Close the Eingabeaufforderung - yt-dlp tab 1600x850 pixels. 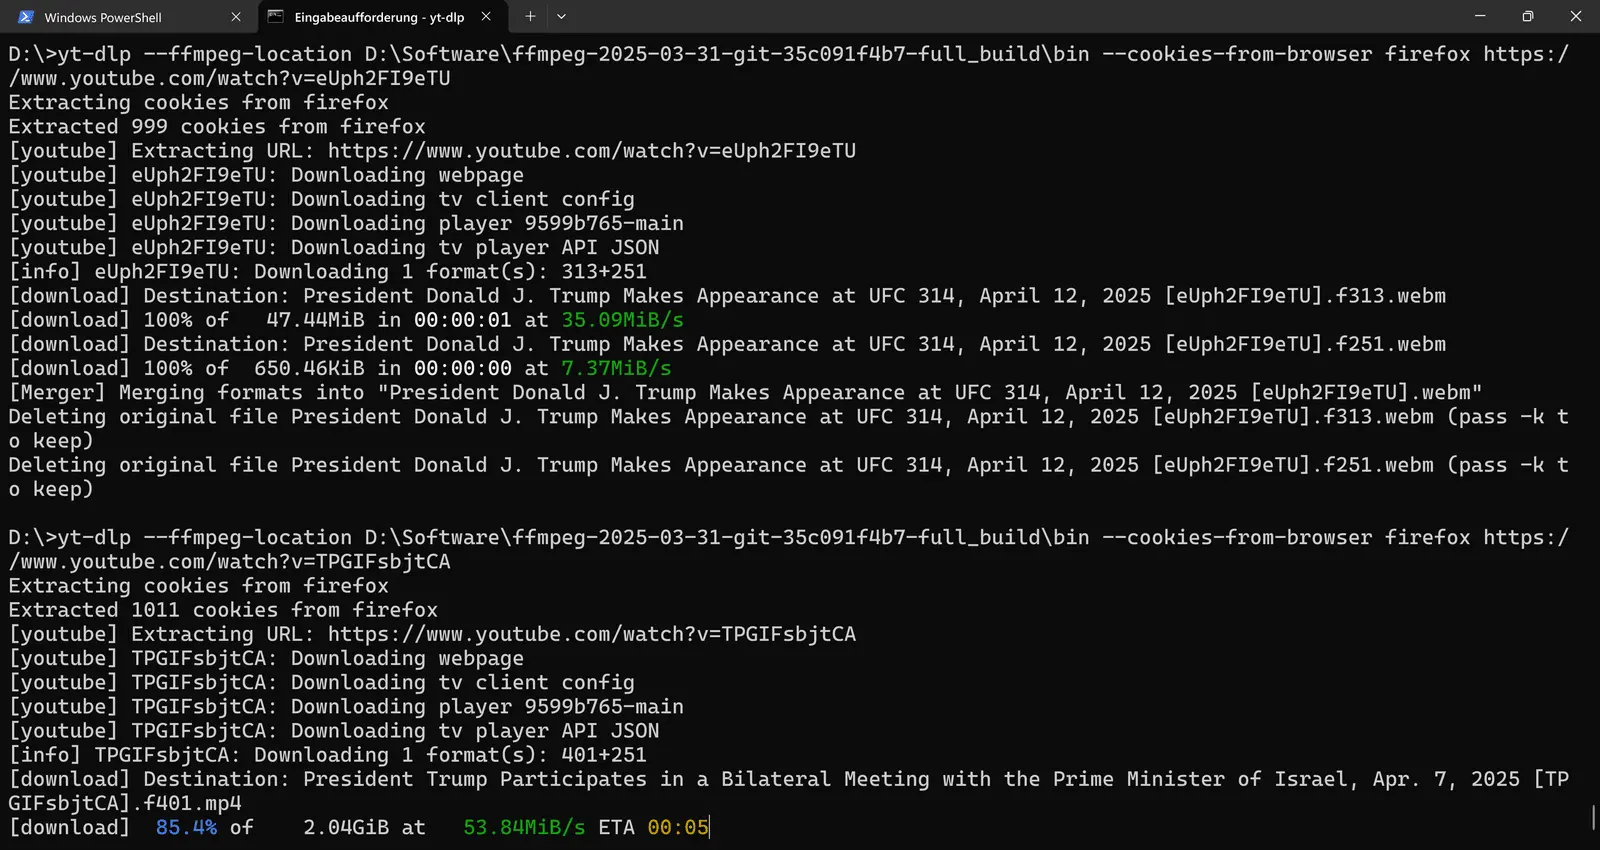tap(486, 17)
